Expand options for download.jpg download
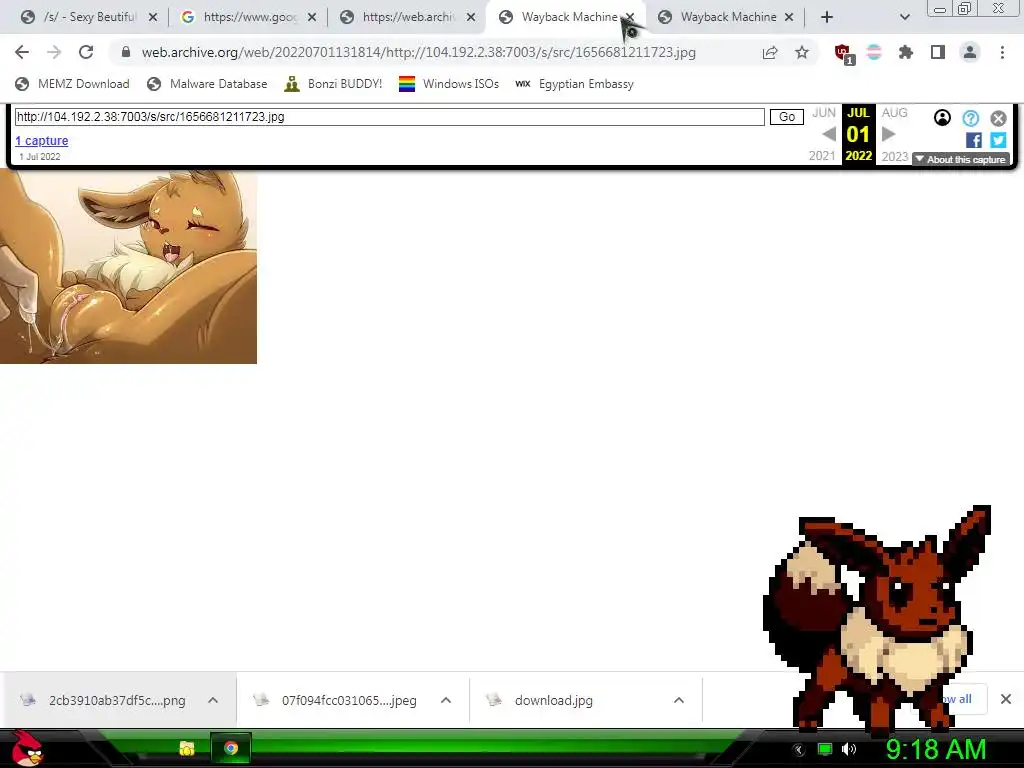The image size is (1024, 768). pyautogui.click(x=679, y=700)
